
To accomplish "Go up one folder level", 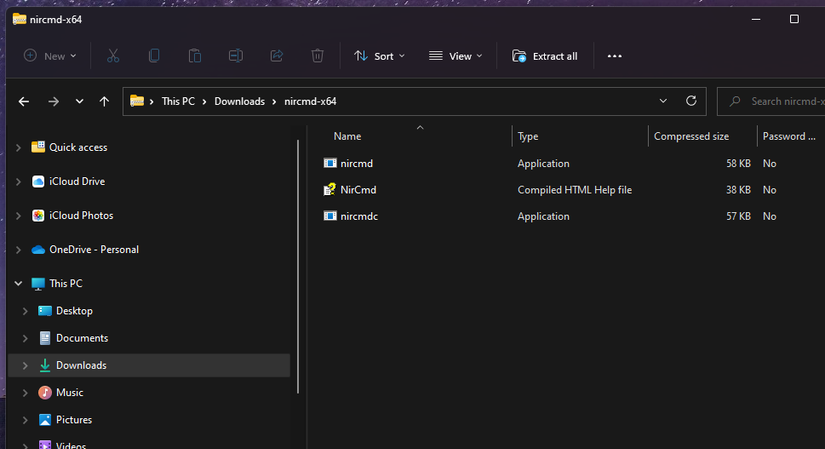I will (x=104, y=101).
